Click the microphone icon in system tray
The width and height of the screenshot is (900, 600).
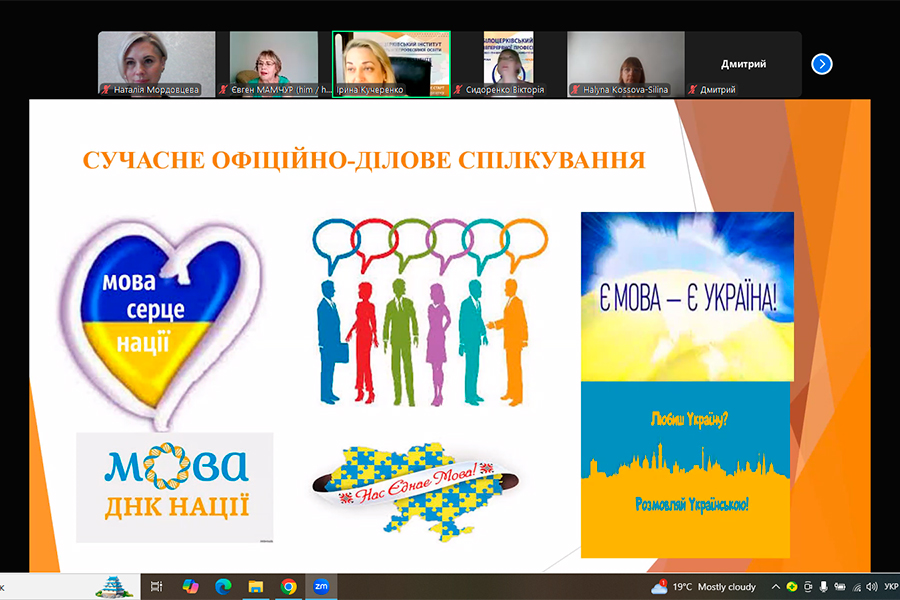pos(823,586)
